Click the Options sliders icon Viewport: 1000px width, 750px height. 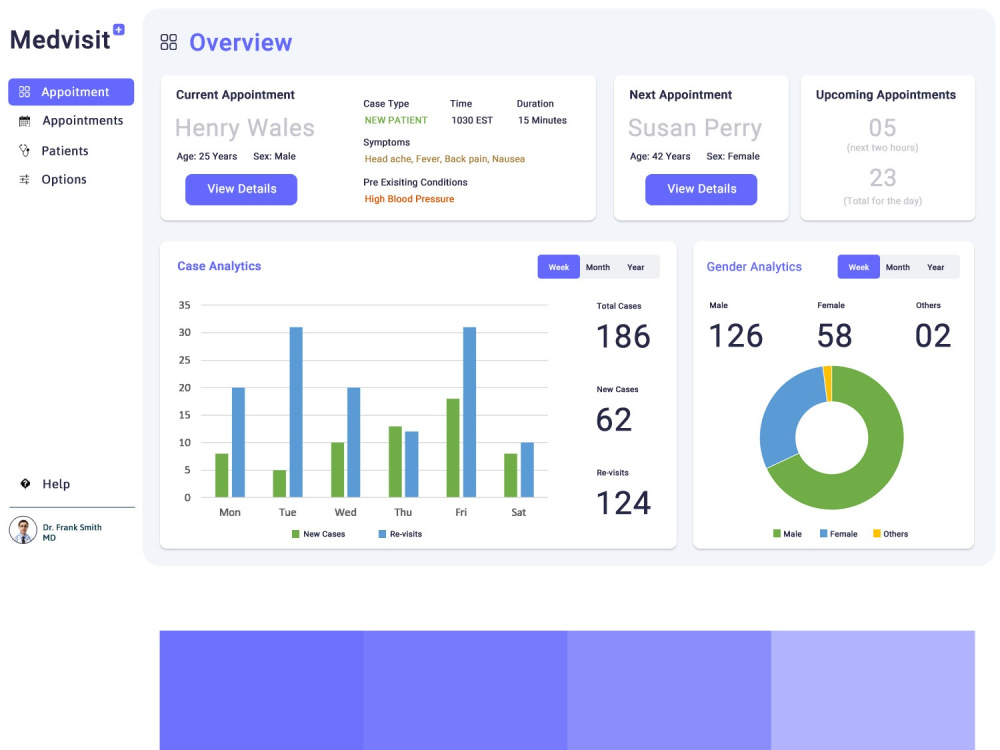[24, 180]
